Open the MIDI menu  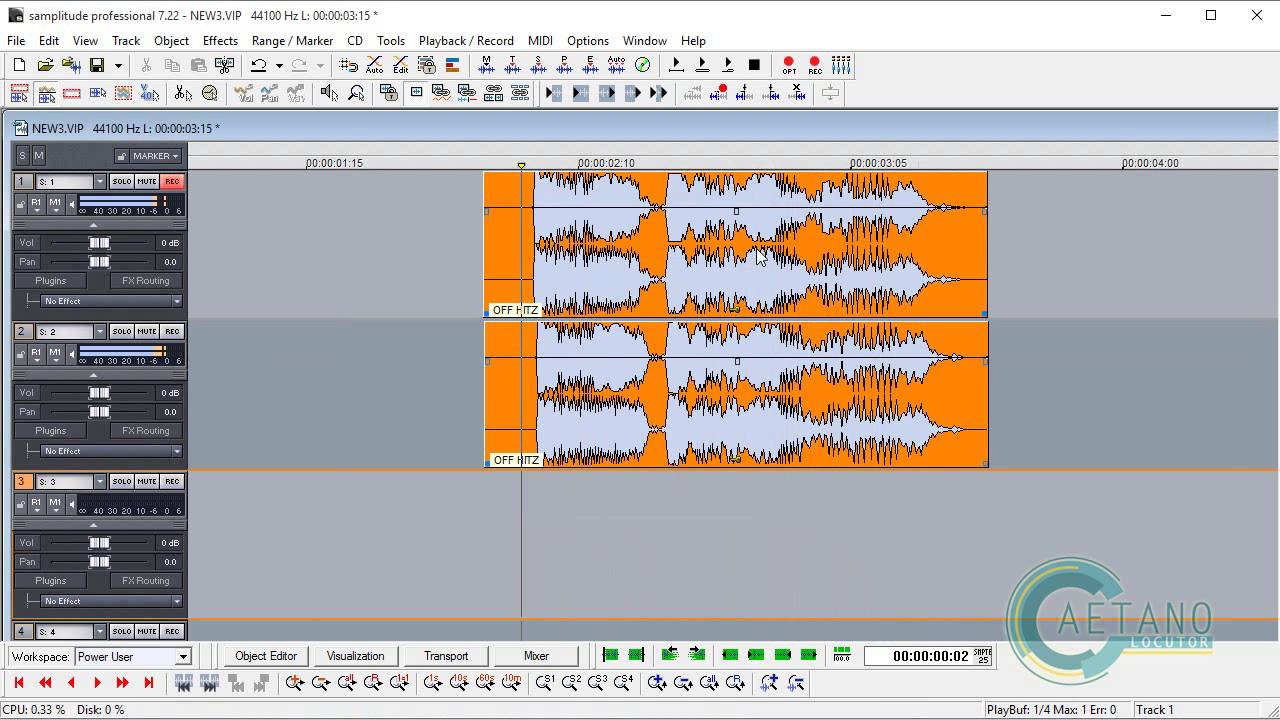pyautogui.click(x=540, y=41)
